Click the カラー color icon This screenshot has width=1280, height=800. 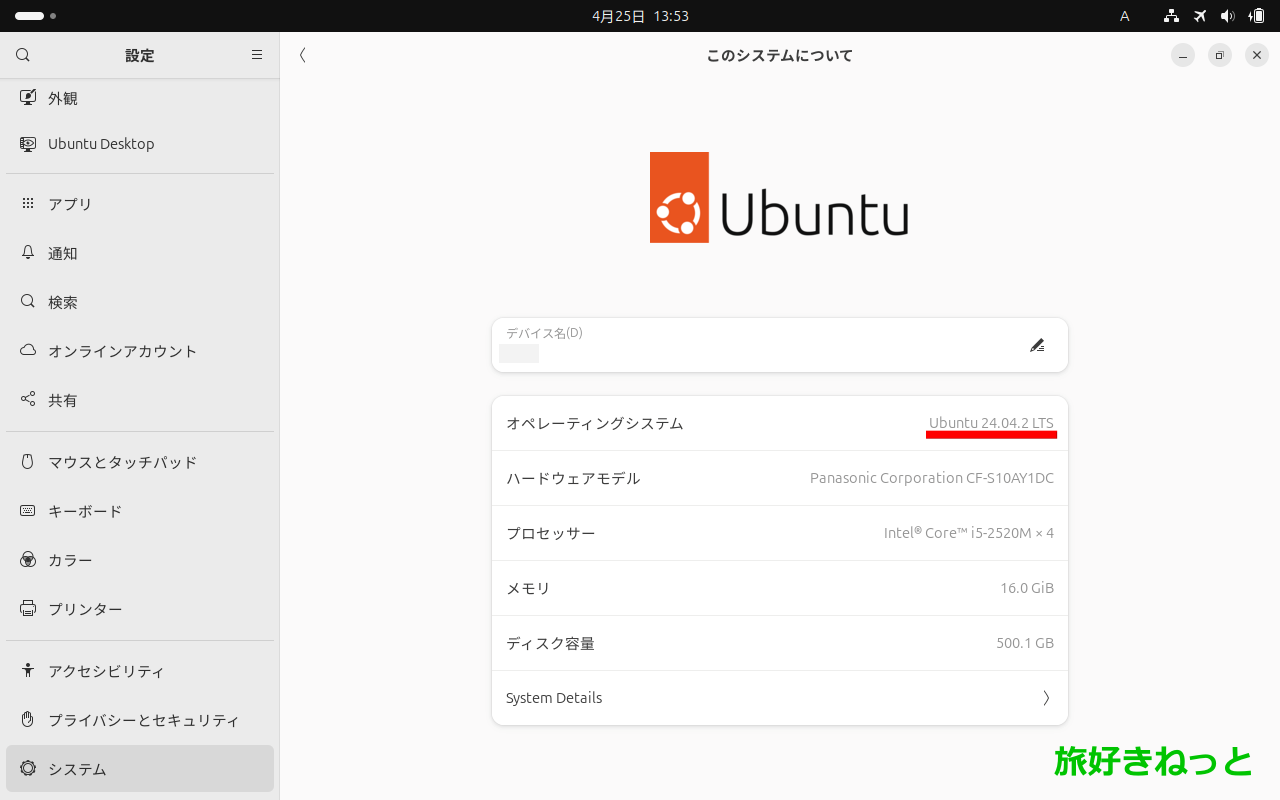[x=28, y=560]
